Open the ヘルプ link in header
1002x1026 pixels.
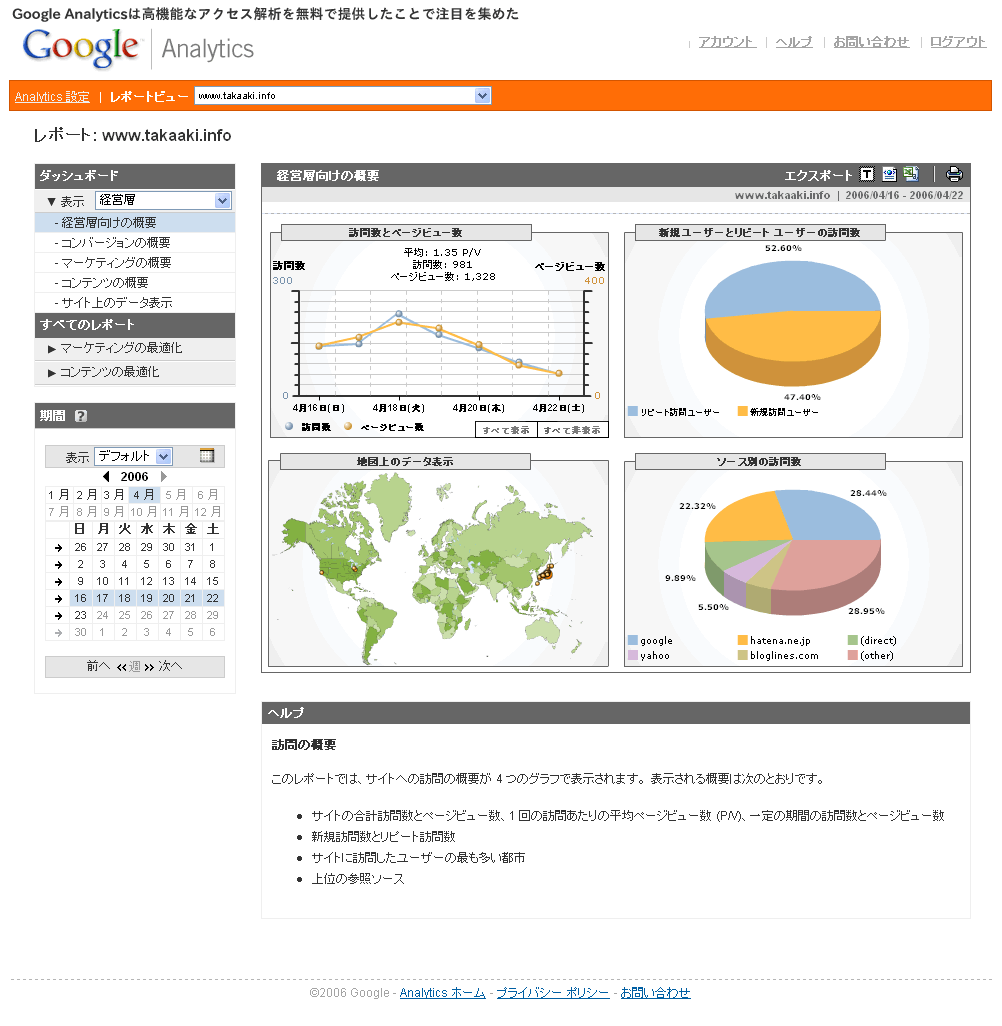(794, 42)
